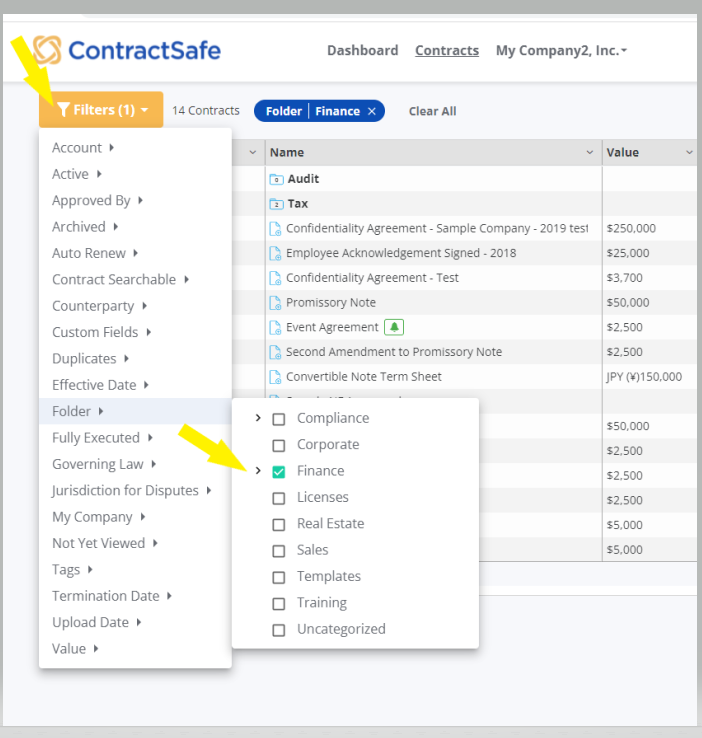Screen dimensions: 702x738
Task: Click the $250,000 value cell
Action: [x=631, y=229]
